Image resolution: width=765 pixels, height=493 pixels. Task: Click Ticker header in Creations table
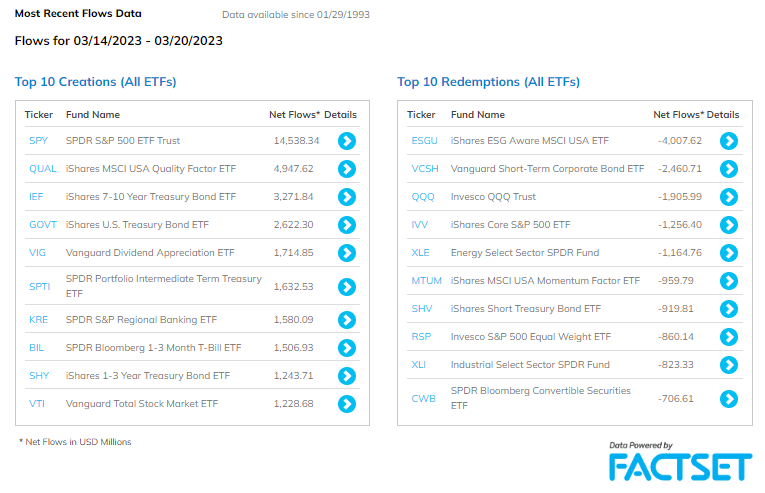tap(39, 115)
